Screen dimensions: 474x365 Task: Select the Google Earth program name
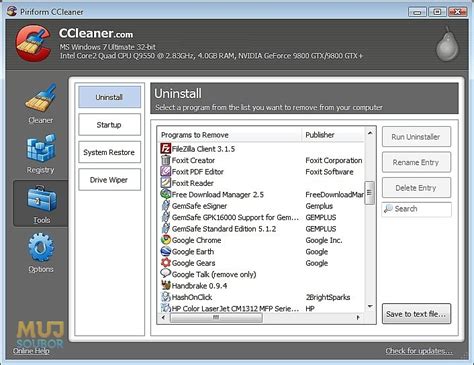coord(193,252)
